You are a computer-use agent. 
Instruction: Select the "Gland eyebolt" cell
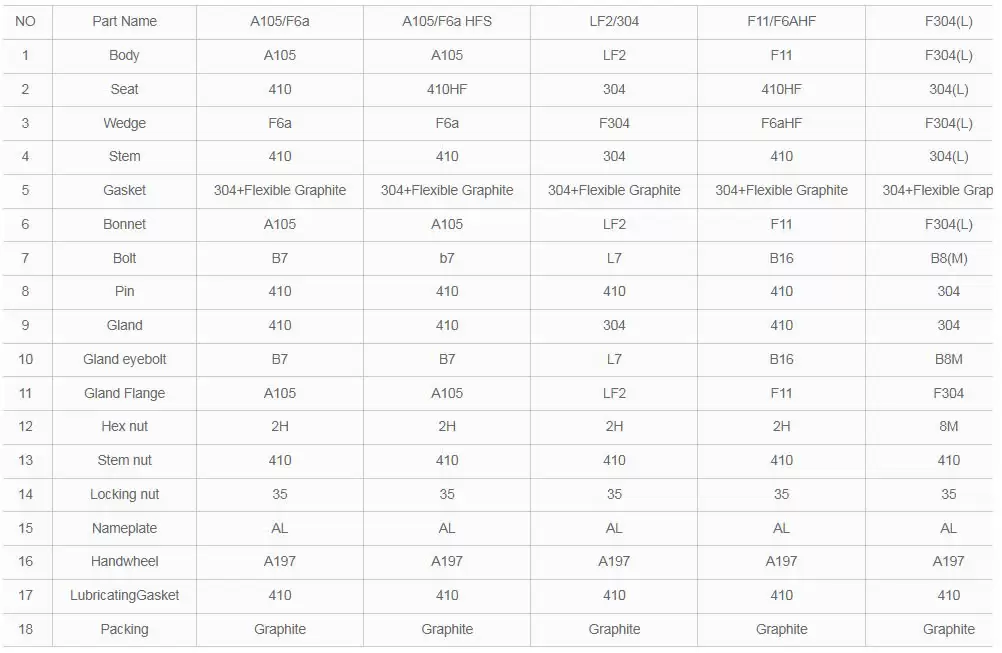(x=124, y=359)
